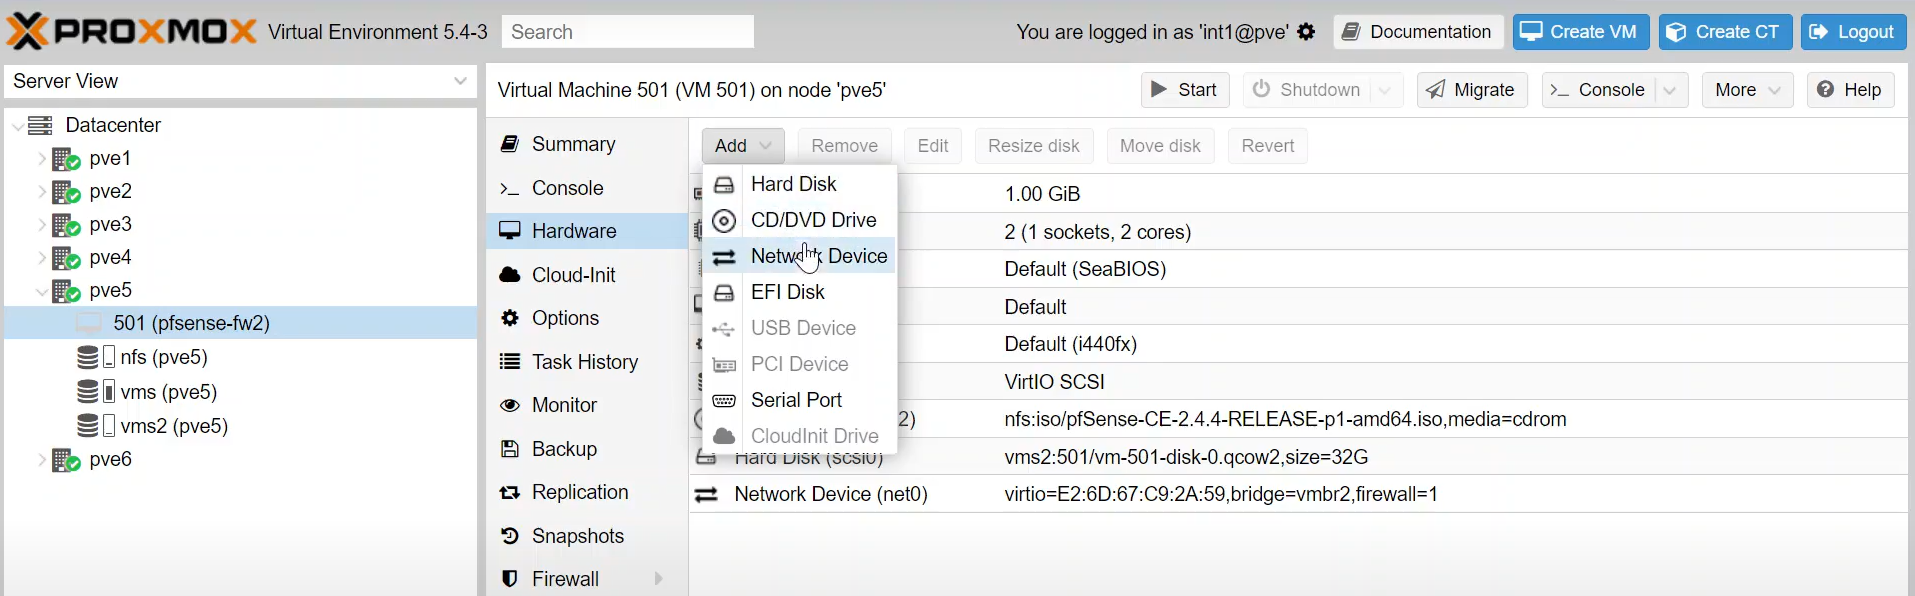
Task: Expand the pve3 node
Action: click(42, 225)
